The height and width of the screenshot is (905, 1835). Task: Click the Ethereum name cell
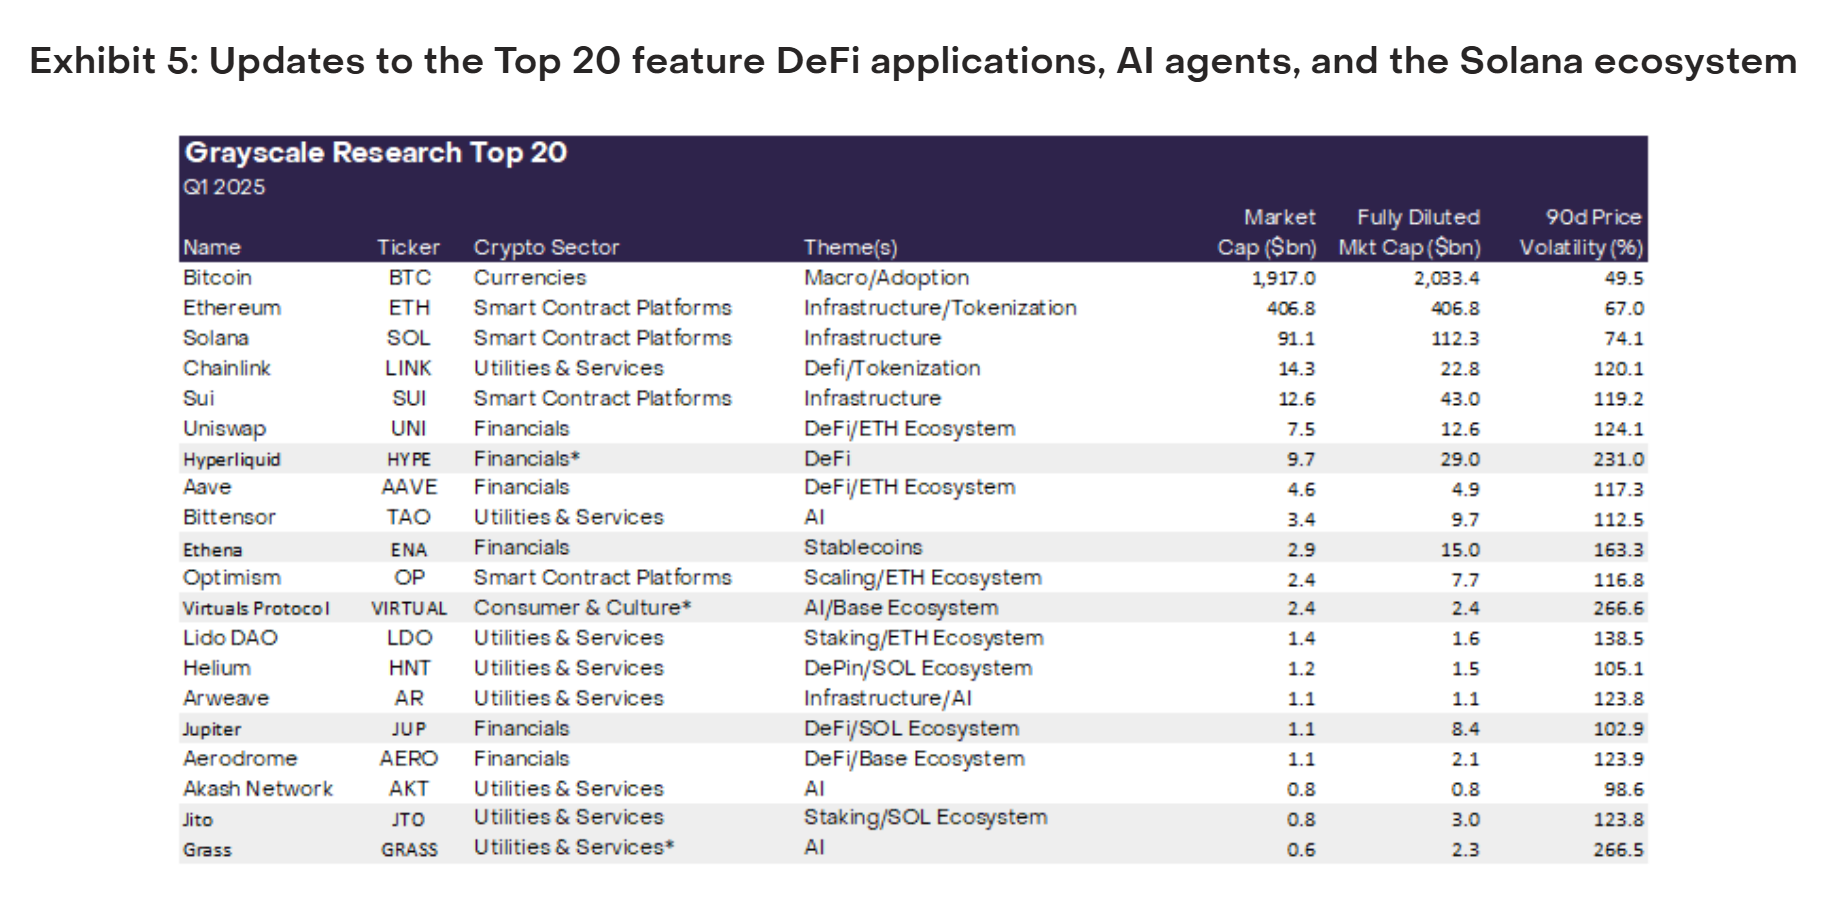pyautogui.click(x=232, y=308)
